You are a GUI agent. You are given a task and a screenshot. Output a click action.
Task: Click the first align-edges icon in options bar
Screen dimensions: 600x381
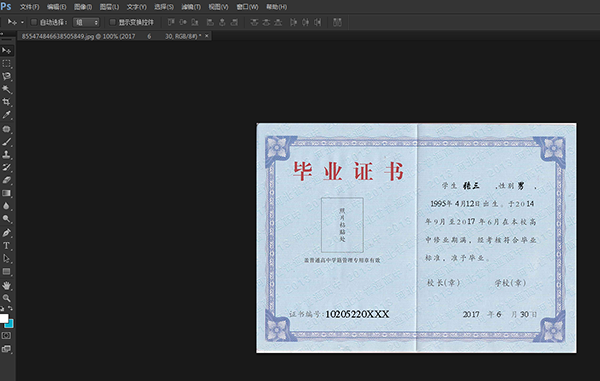click(x=171, y=22)
